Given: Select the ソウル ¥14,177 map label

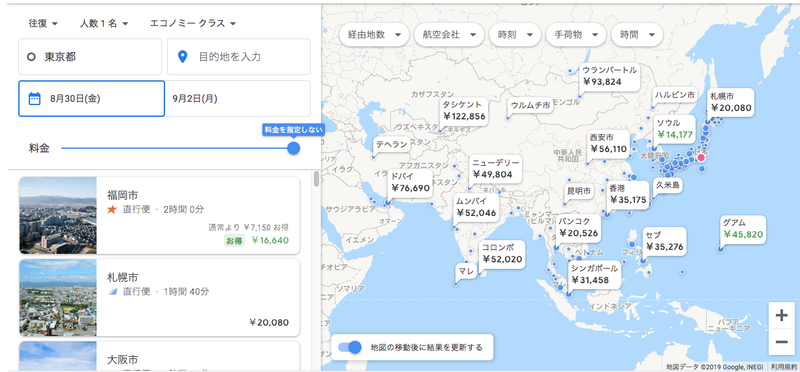Looking at the screenshot, I should (x=674, y=129).
